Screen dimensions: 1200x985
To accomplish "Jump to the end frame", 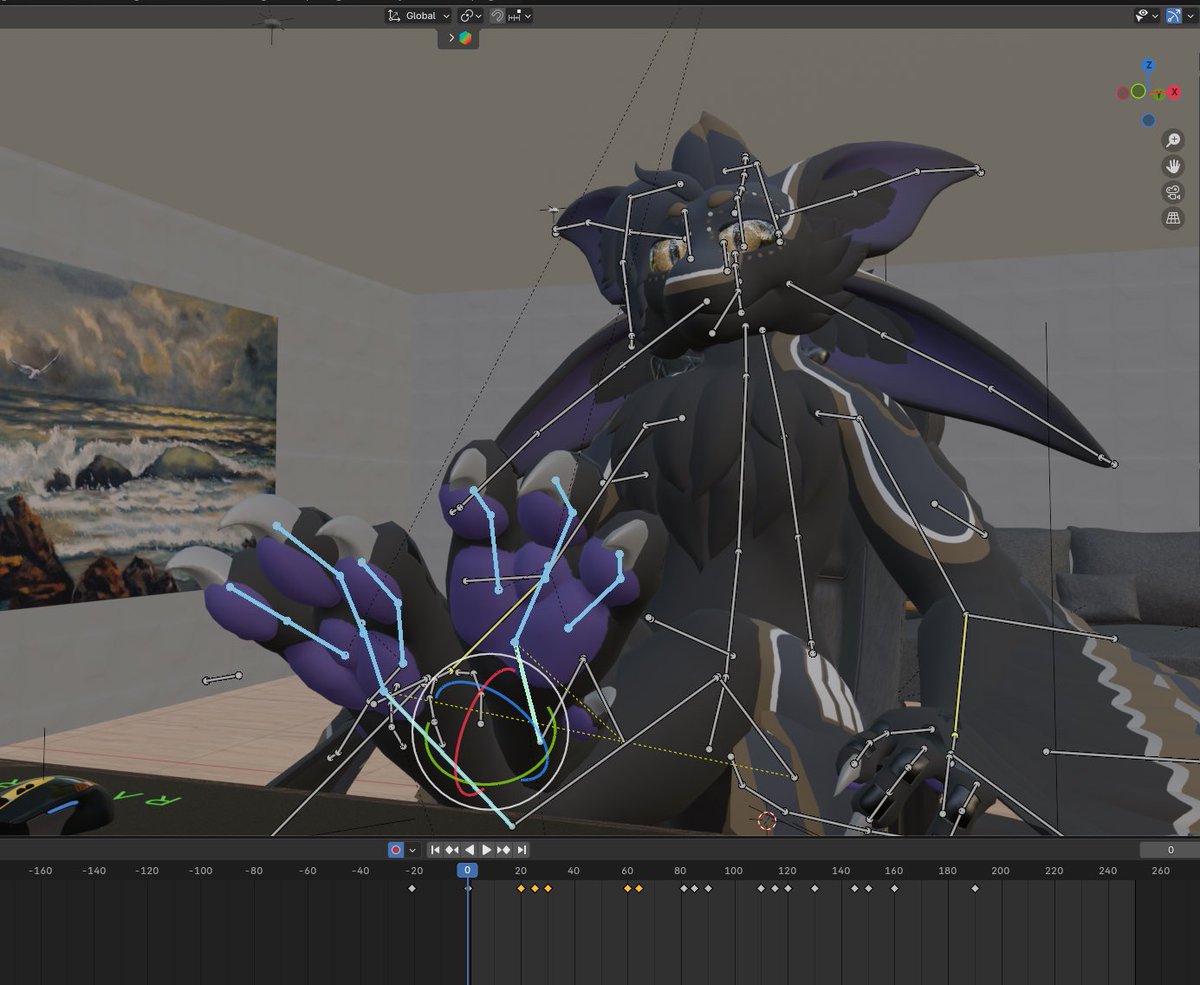I will (x=521, y=850).
